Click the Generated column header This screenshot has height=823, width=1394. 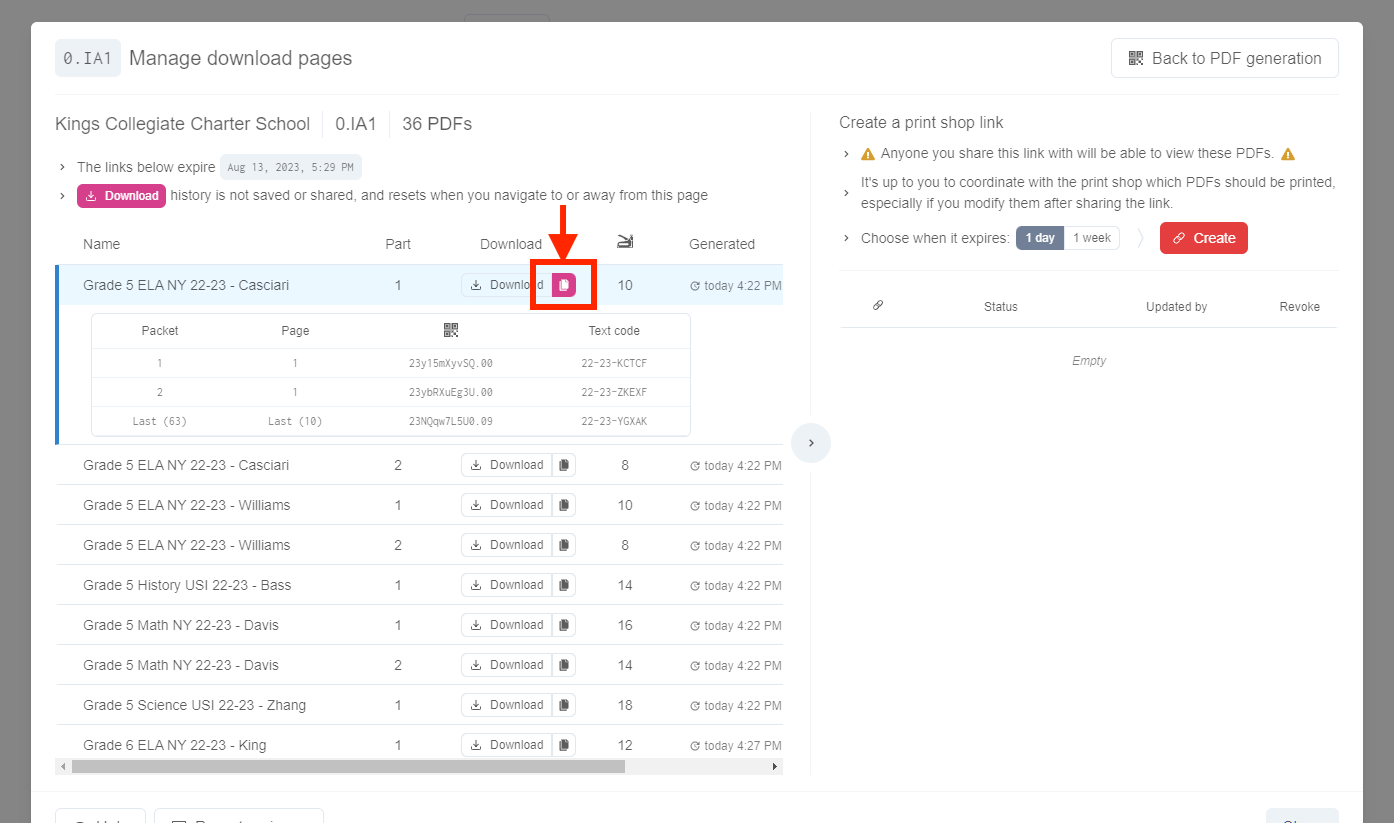point(722,244)
